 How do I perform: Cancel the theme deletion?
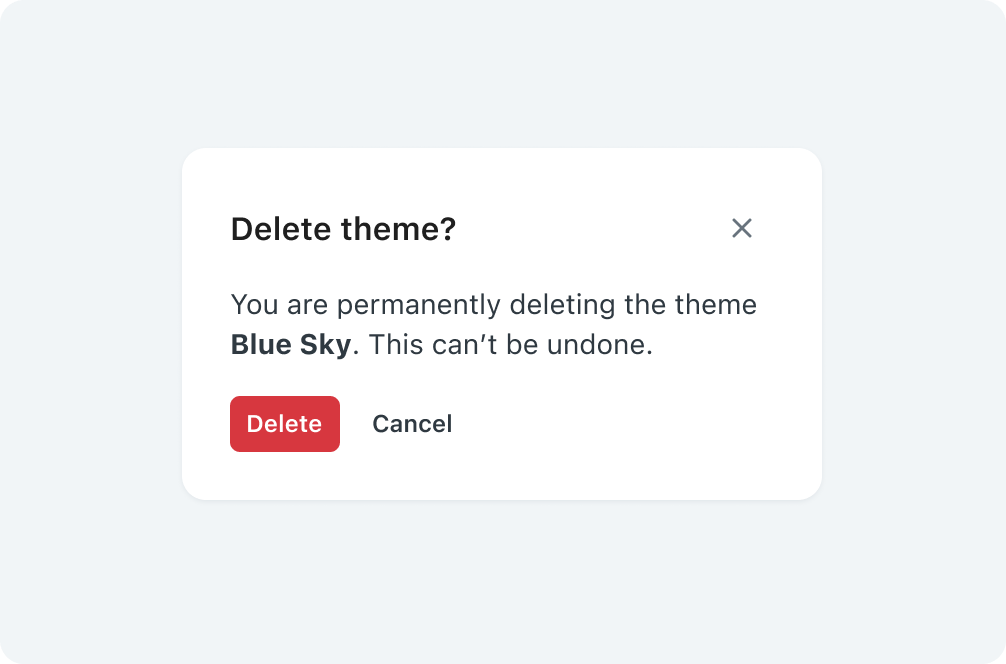[412, 424]
